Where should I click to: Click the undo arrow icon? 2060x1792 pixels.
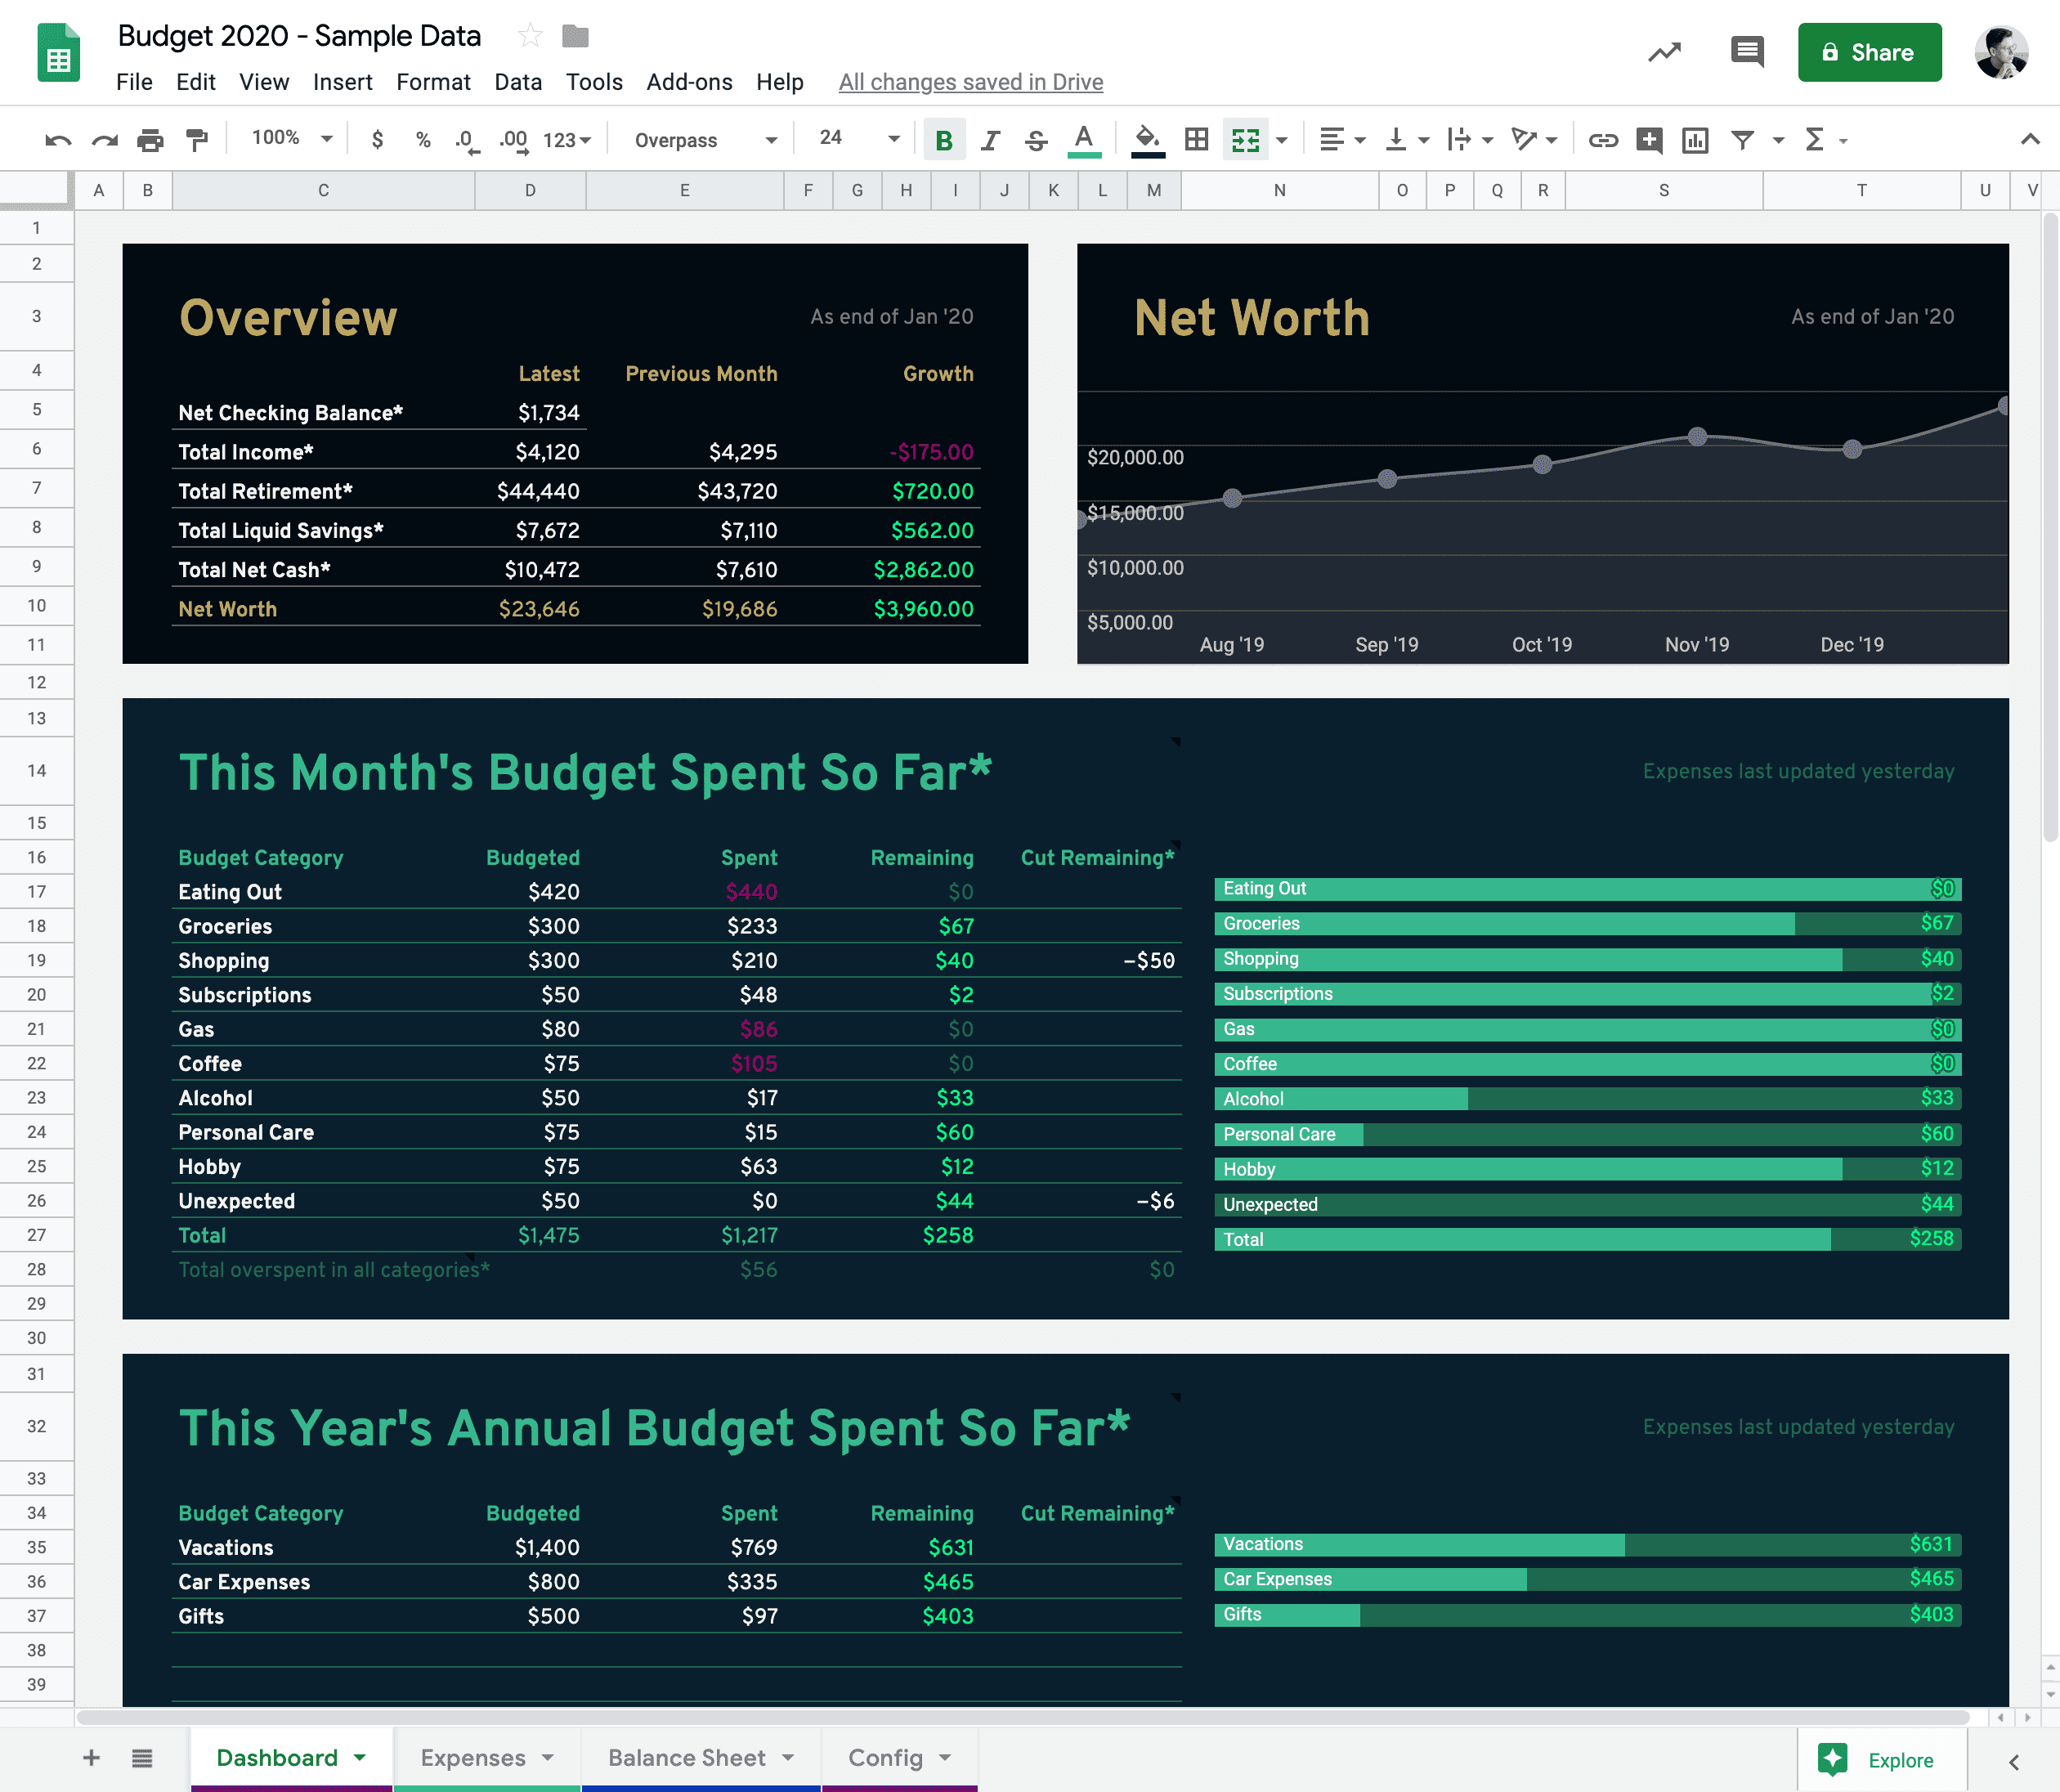[52, 138]
